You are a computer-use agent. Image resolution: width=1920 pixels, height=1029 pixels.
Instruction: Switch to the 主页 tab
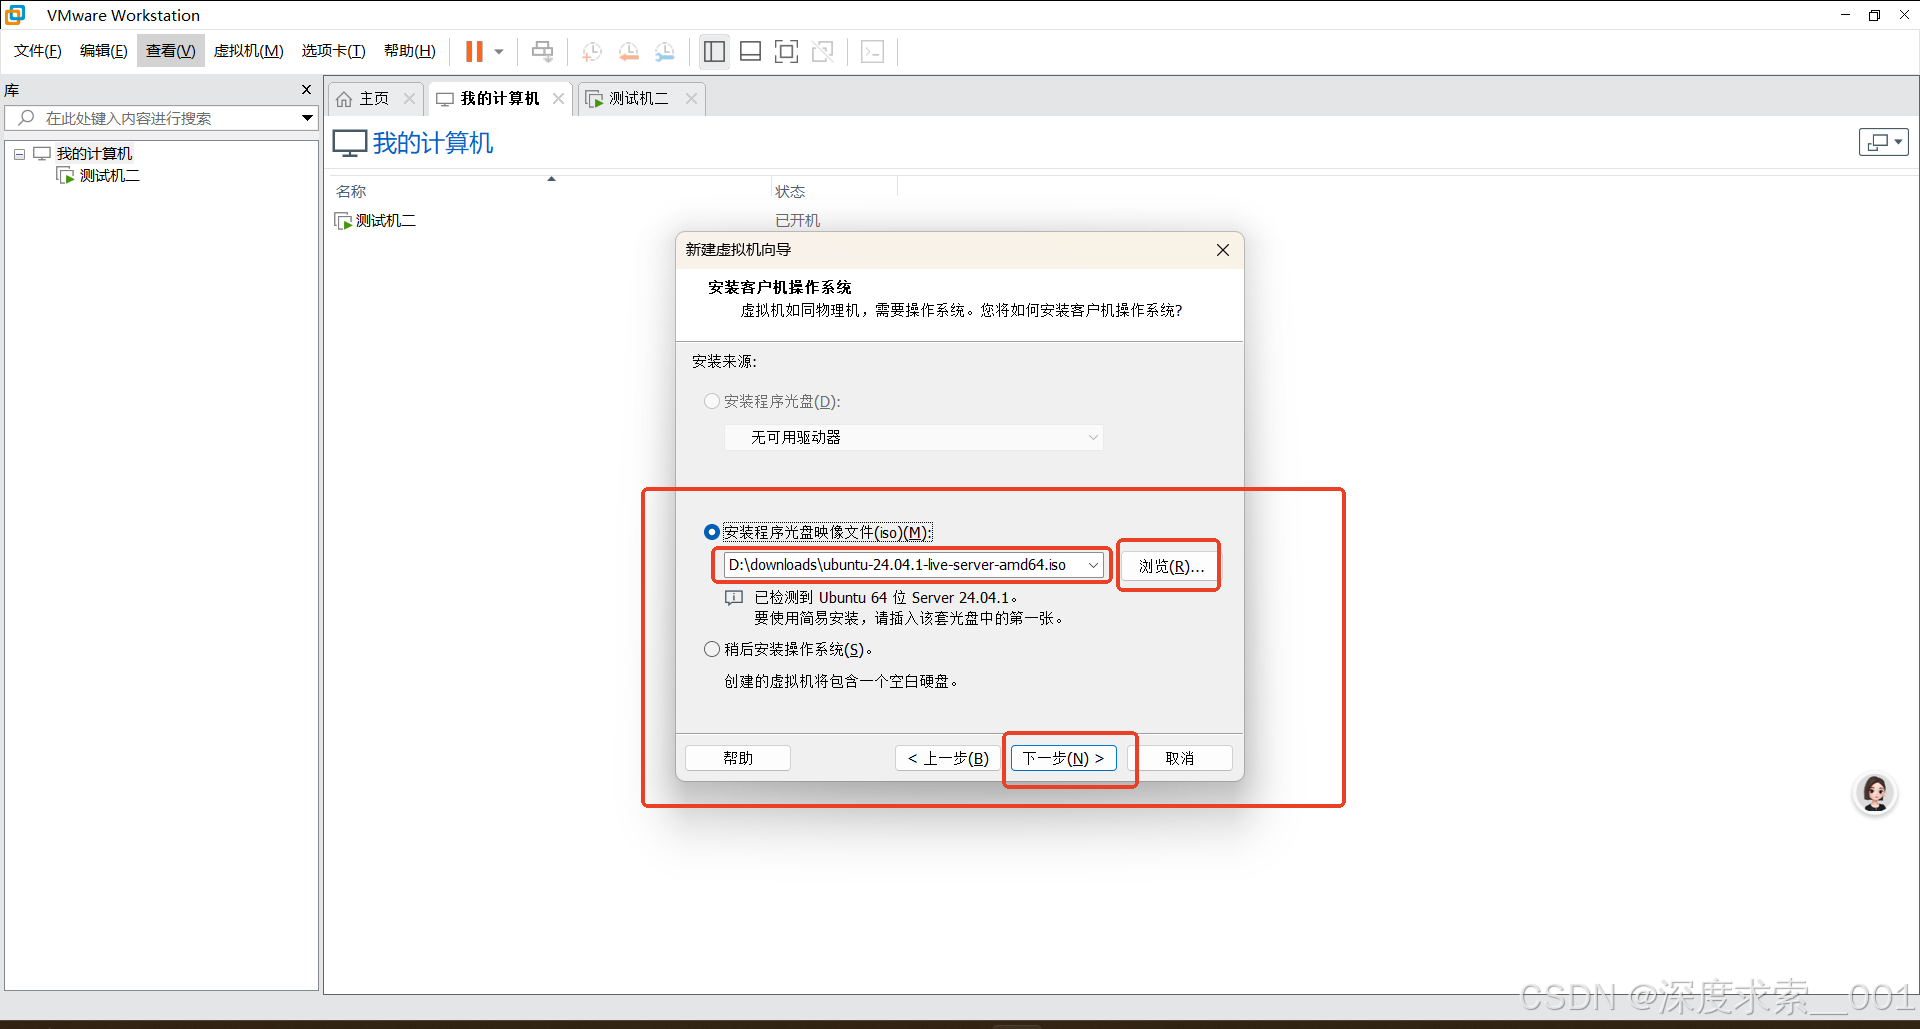pyautogui.click(x=374, y=98)
